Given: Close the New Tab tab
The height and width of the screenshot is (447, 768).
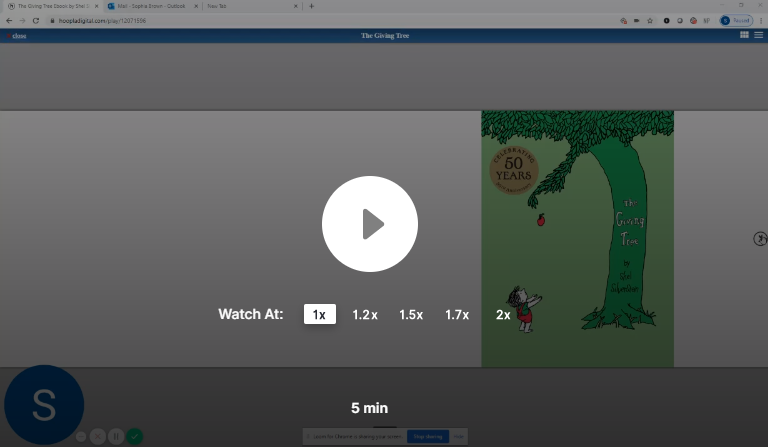Looking at the screenshot, I should click(x=296, y=6).
